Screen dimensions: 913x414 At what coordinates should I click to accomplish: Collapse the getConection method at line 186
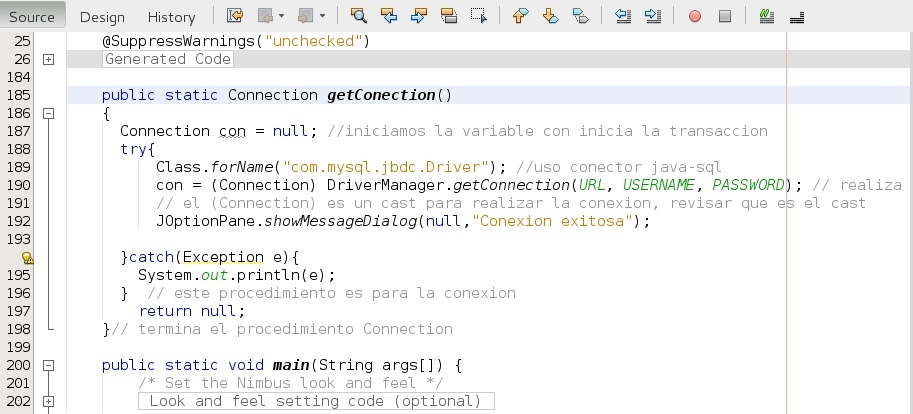pos(49,114)
